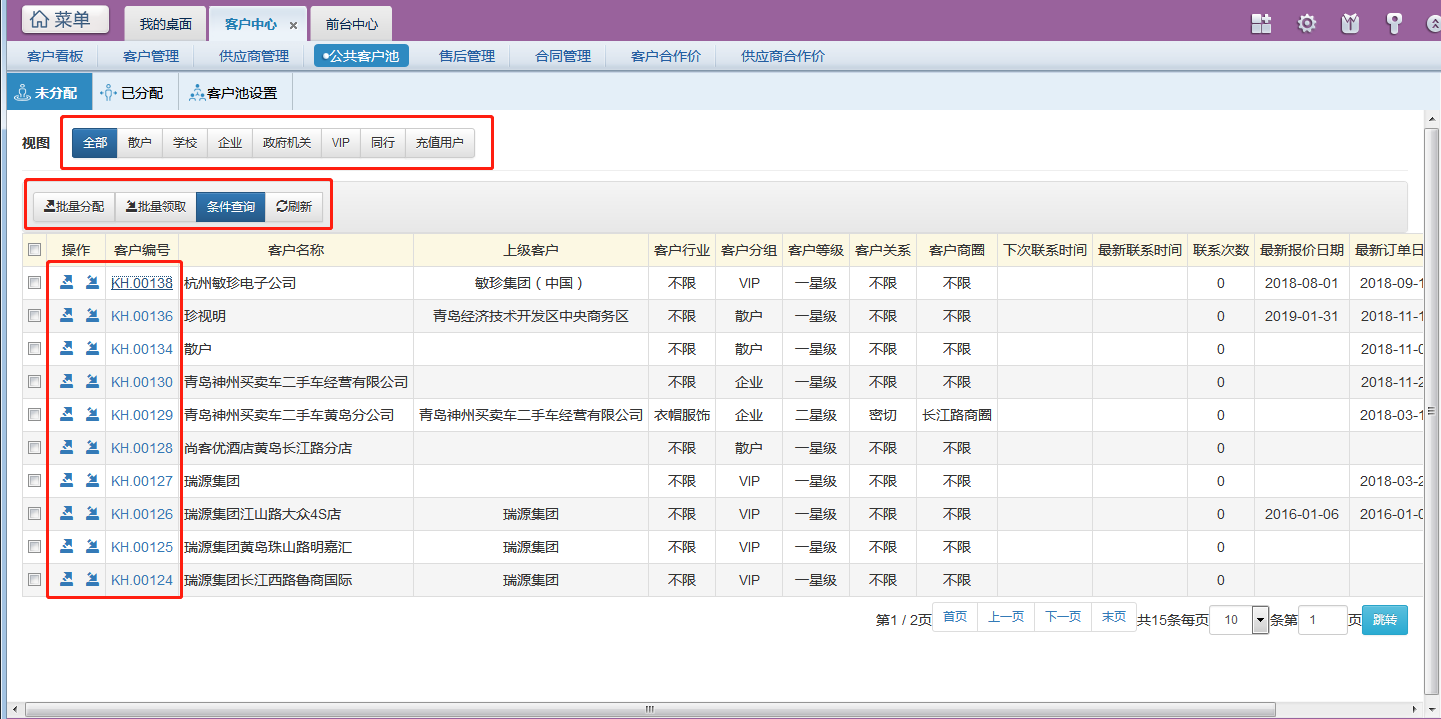
Task: Filter view by 散户
Action: (x=140, y=143)
